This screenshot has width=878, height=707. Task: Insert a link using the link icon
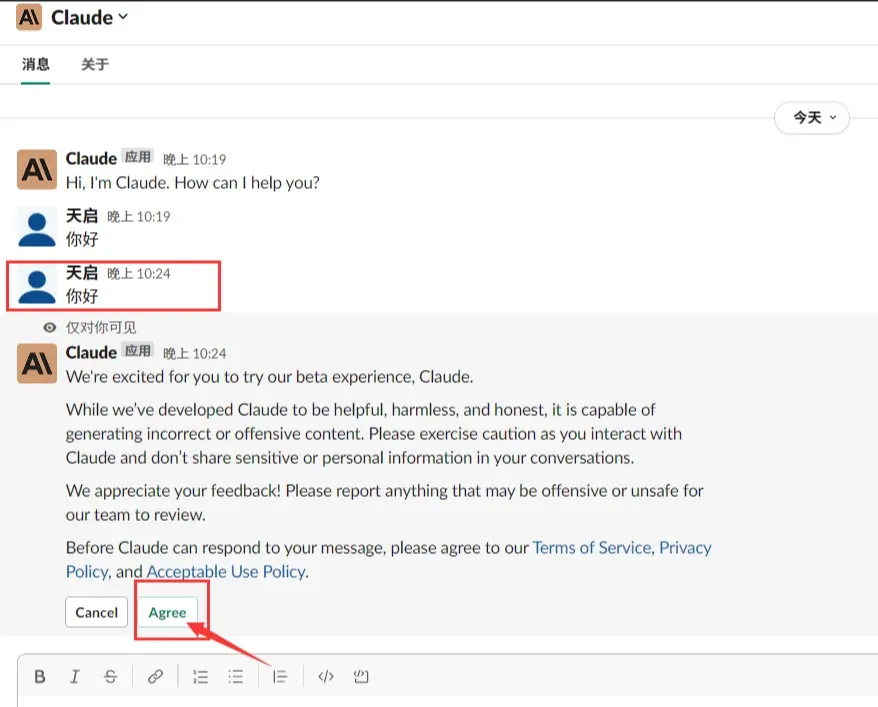(155, 676)
